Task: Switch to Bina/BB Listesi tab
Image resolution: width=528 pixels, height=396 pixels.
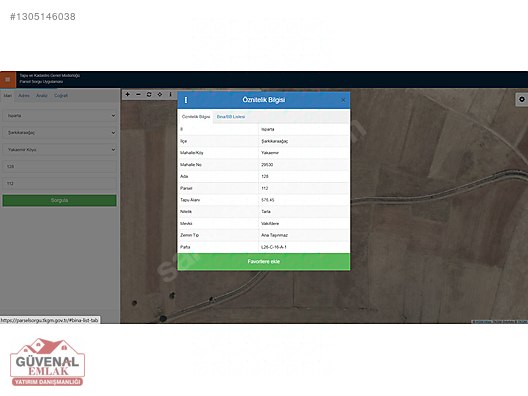Action: tap(231, 117)
